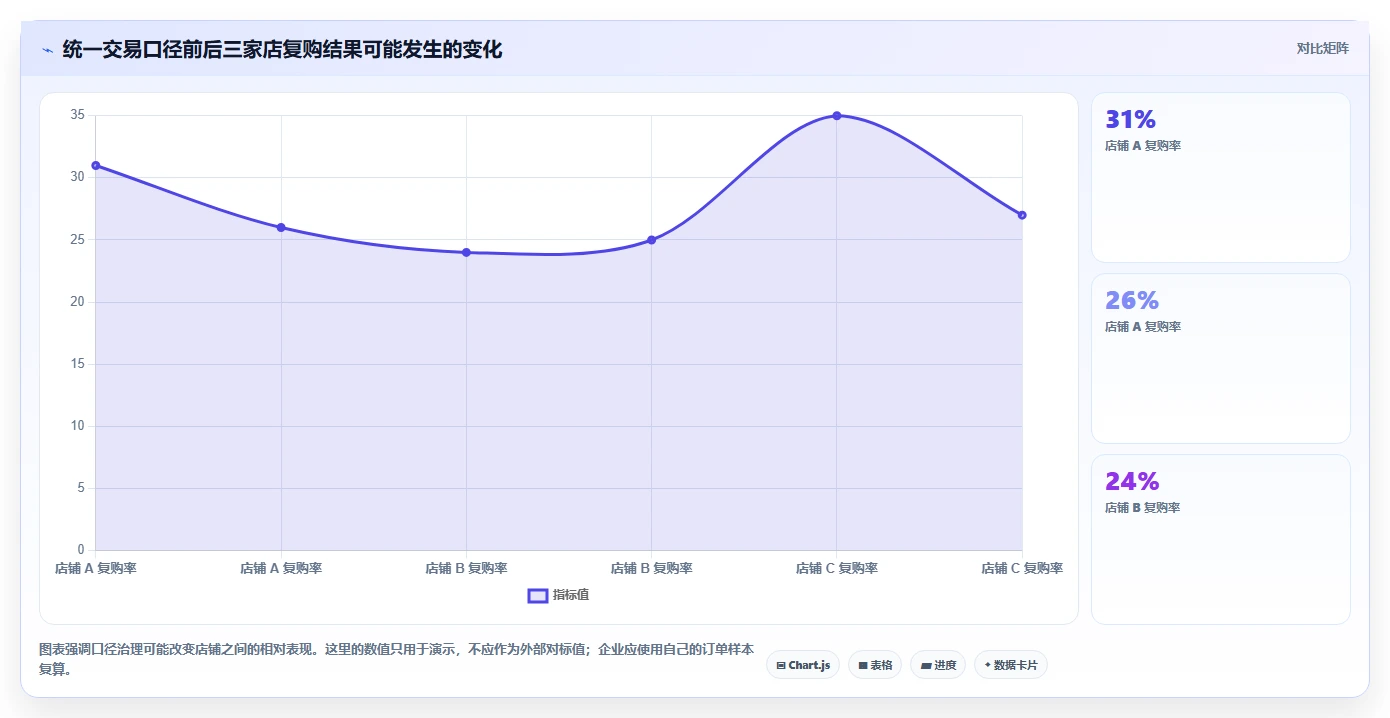Click the 26% value in the stat card
Screen dimensions: 1390x718
[1132, 301]
